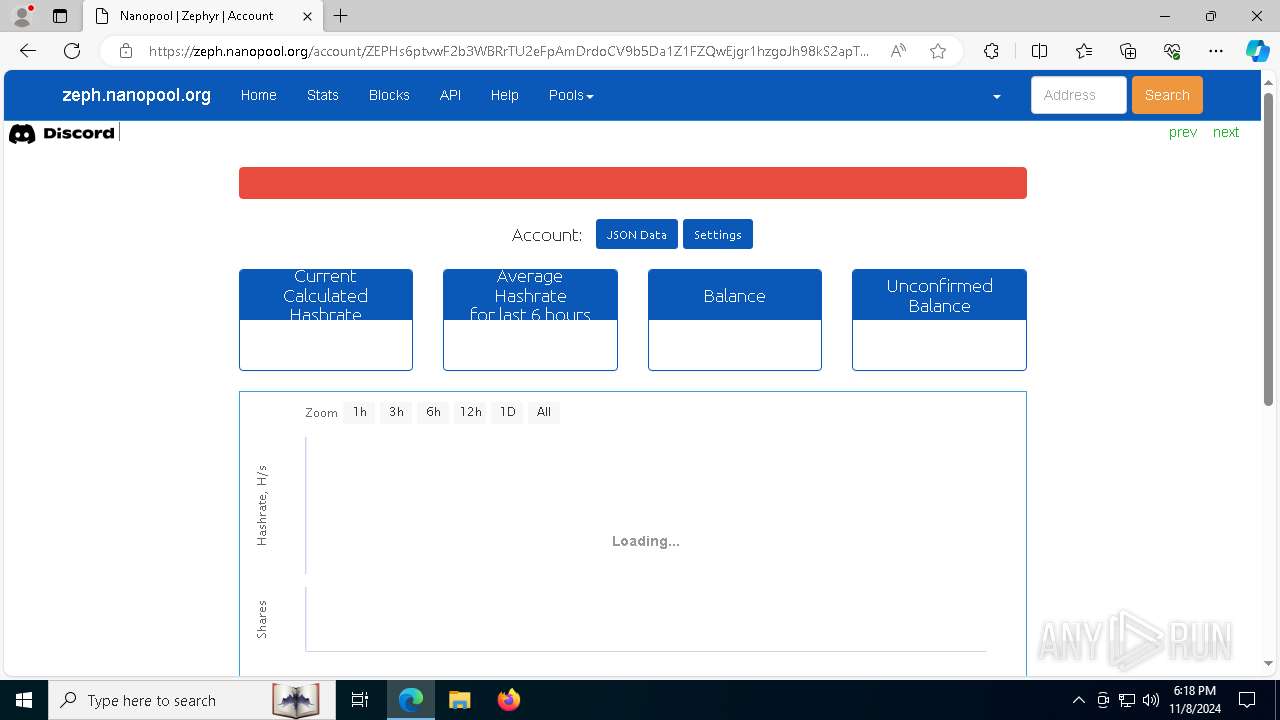Click the taskbar search box
This screenshot has height=720, width=1280.
190,700
